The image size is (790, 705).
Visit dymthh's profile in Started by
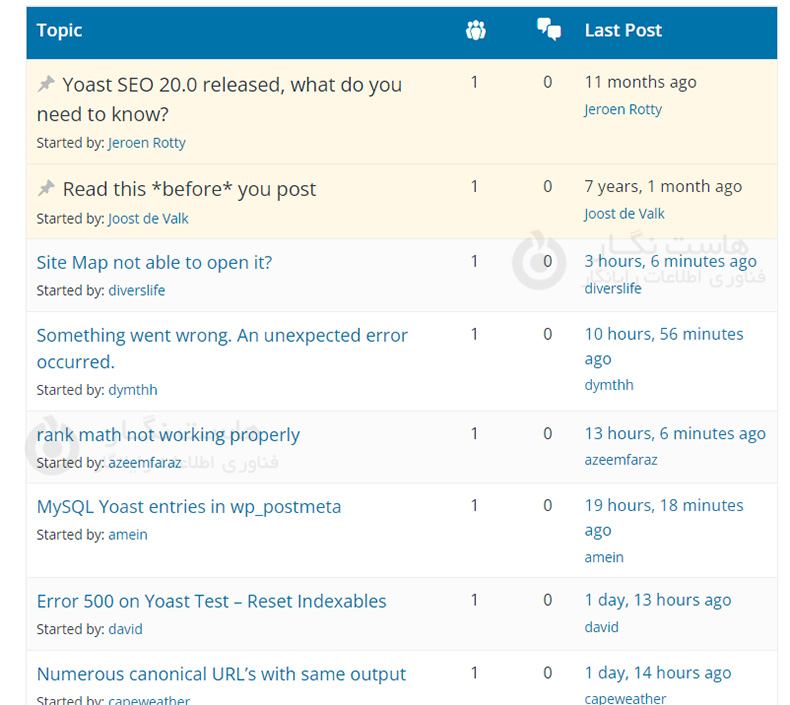point(132,390)
